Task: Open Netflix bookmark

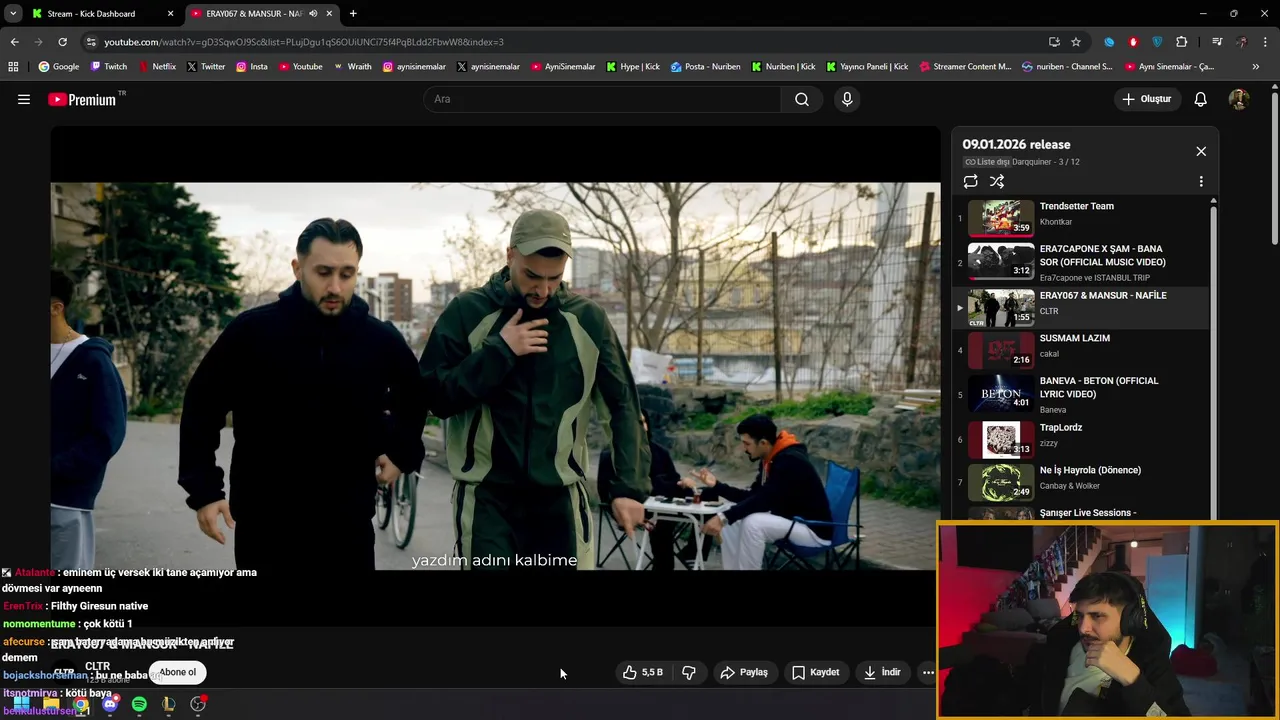Action: point(157,67)
